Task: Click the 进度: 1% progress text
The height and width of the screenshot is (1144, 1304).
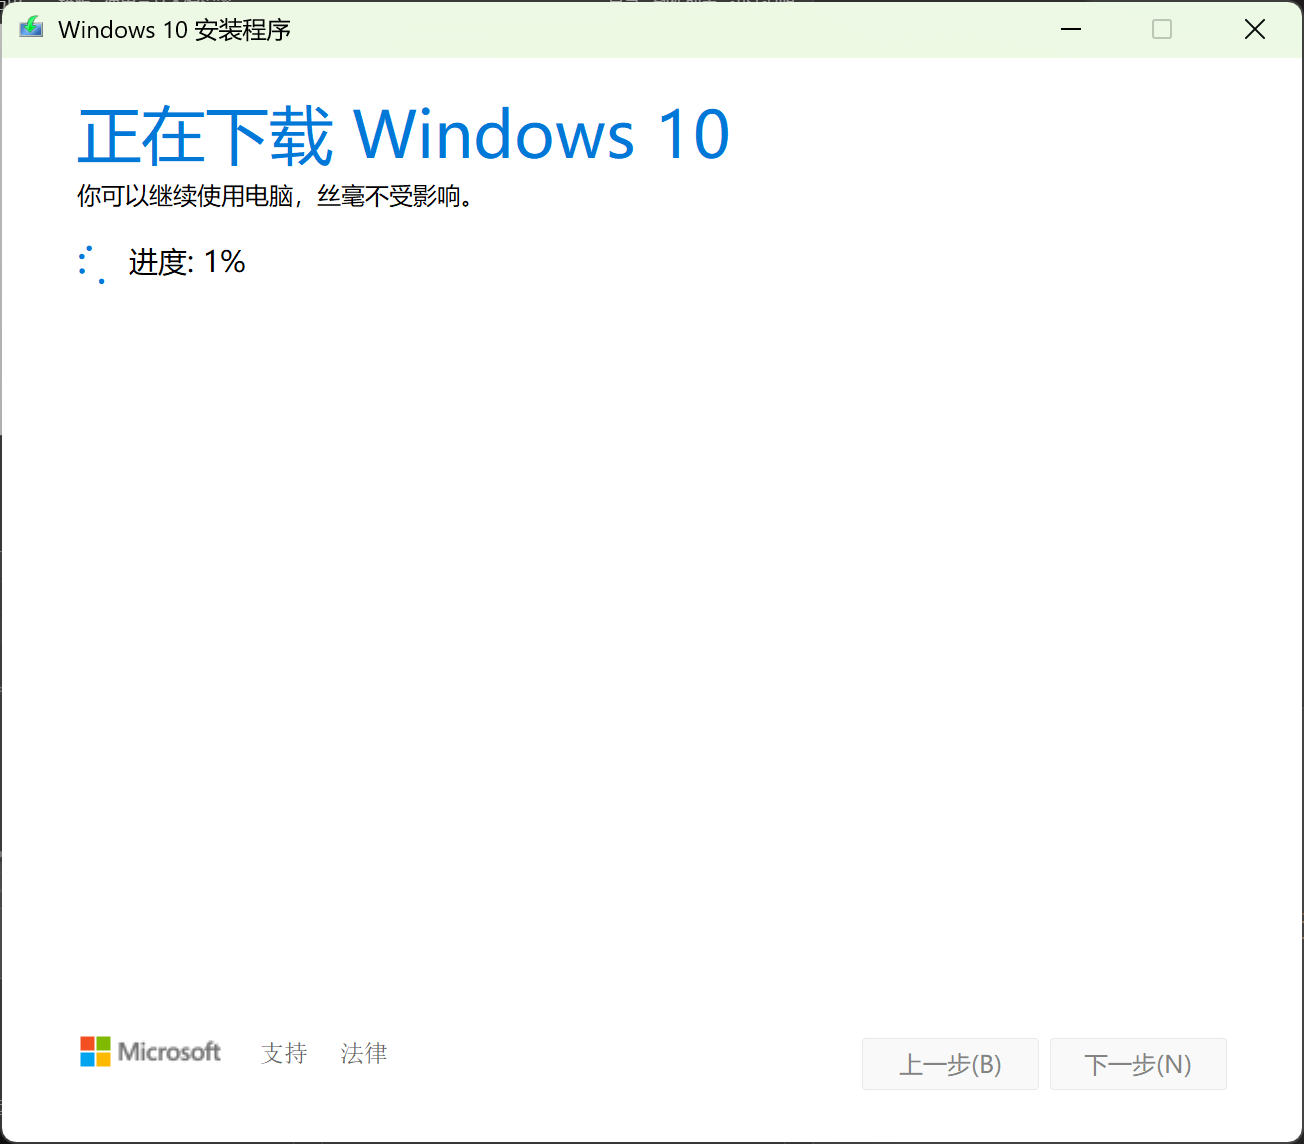Action: [x=187, y=262]
